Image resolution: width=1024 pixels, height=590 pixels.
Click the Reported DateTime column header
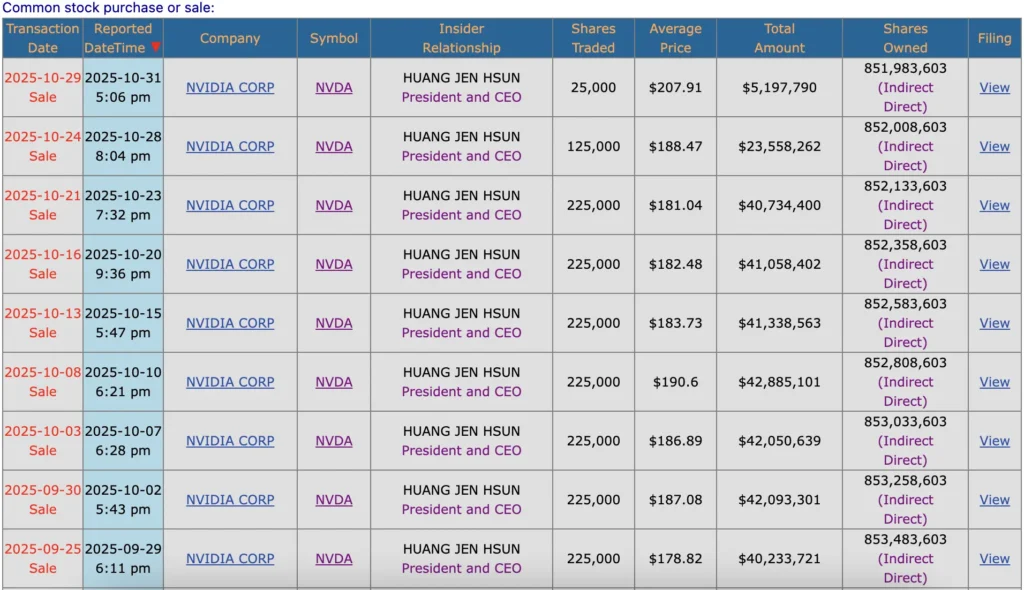point(122,38)
